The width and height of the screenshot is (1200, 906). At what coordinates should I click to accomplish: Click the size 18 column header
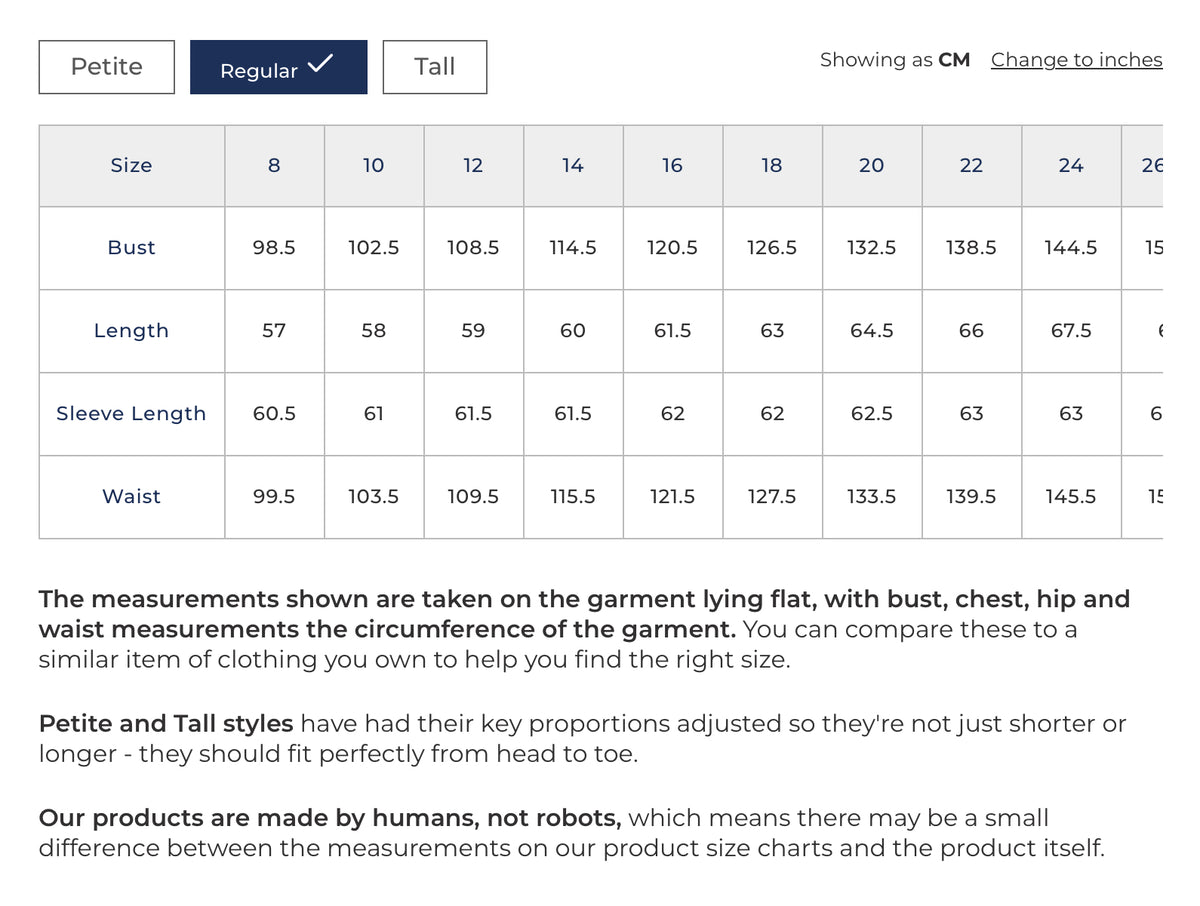[x=772, y=166]
